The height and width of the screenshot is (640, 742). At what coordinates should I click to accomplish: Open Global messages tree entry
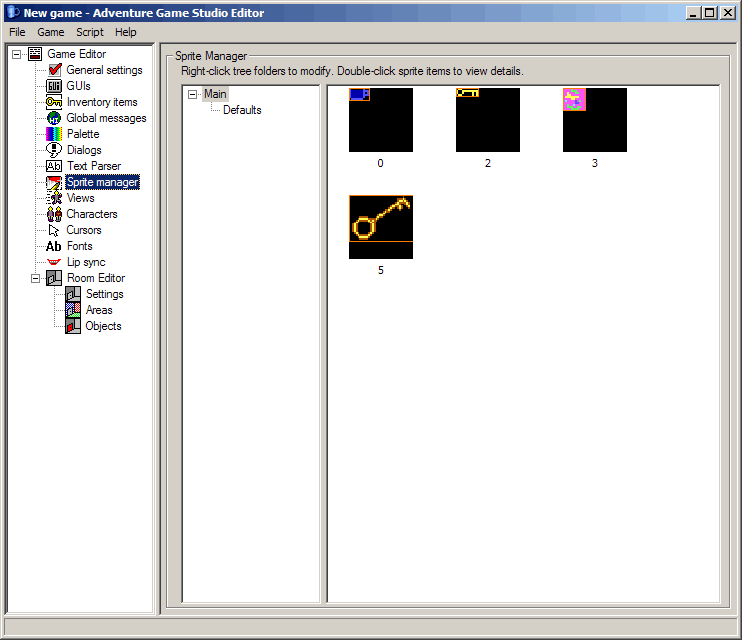(x=106, y=118)
